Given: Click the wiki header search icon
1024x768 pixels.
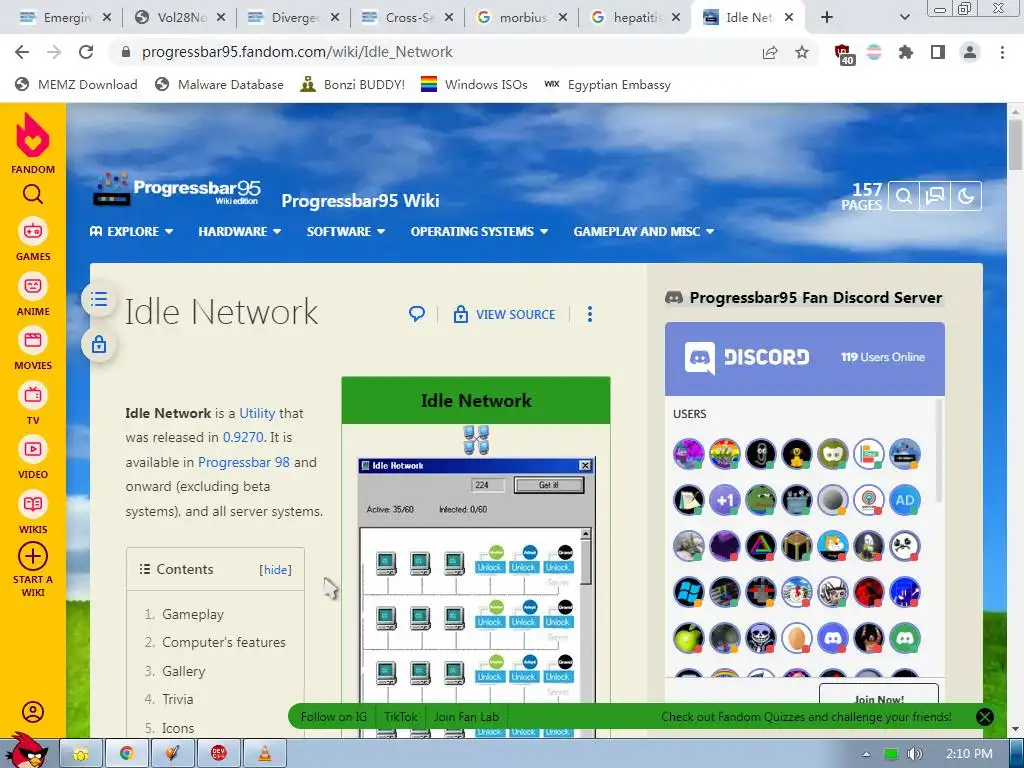Looking at the screenshot, I should pyautogui.click(x=904, y=196).
